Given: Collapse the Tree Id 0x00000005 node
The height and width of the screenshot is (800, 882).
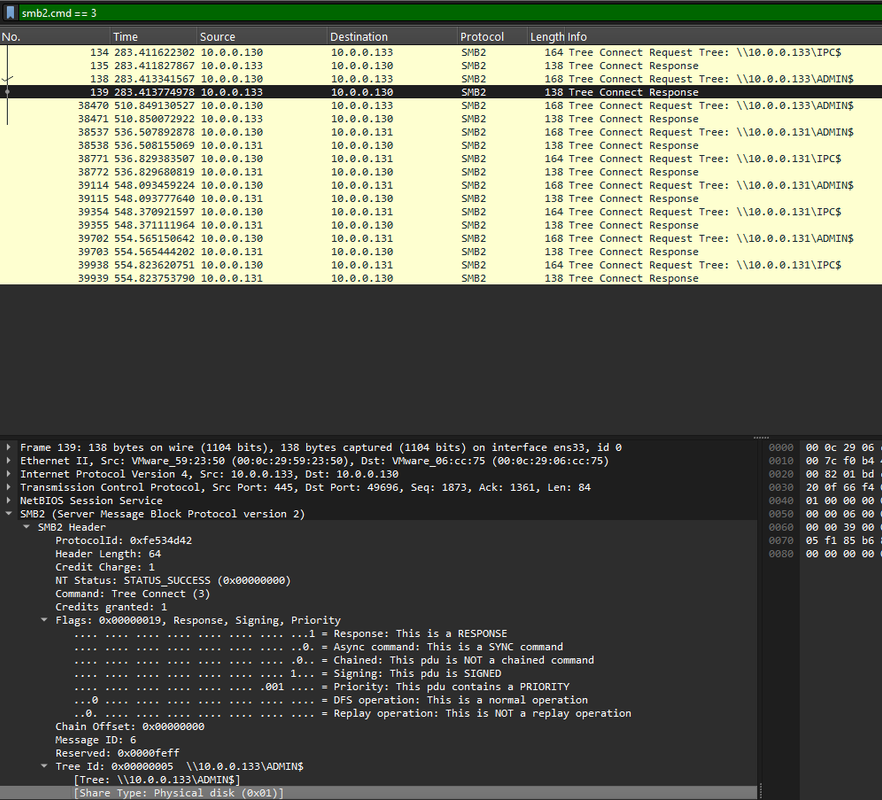Looking at the screenshot, I should [44, 767].
